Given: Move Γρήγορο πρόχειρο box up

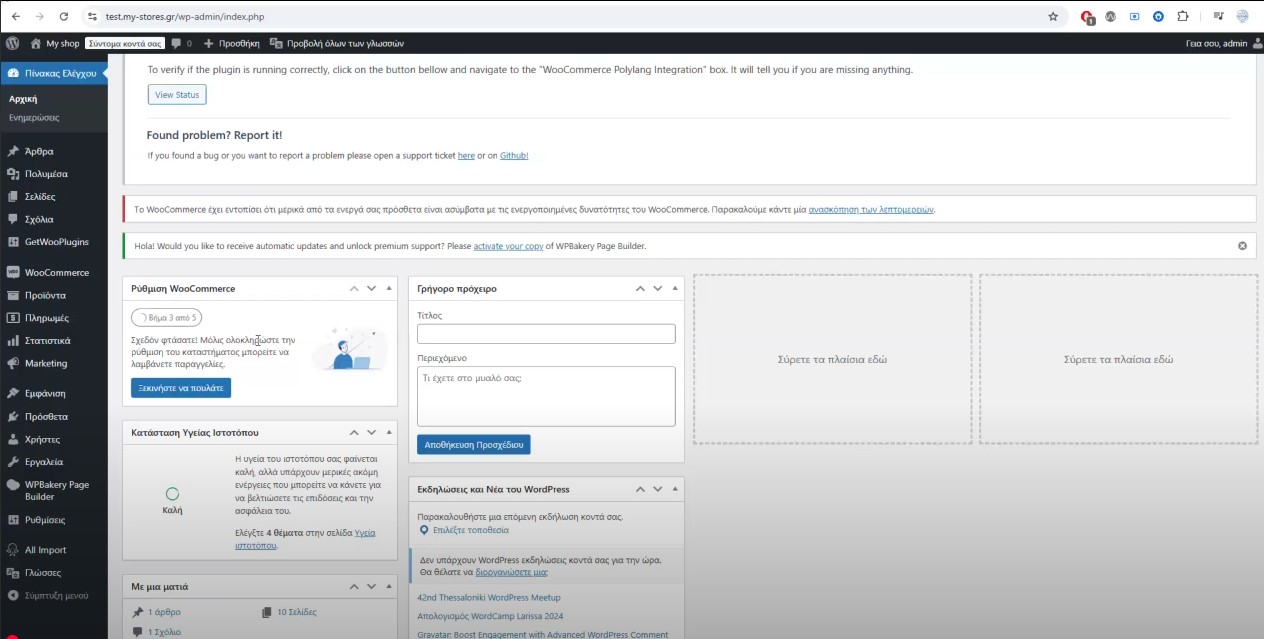Looking at the screenshot, I should point(640,288).
